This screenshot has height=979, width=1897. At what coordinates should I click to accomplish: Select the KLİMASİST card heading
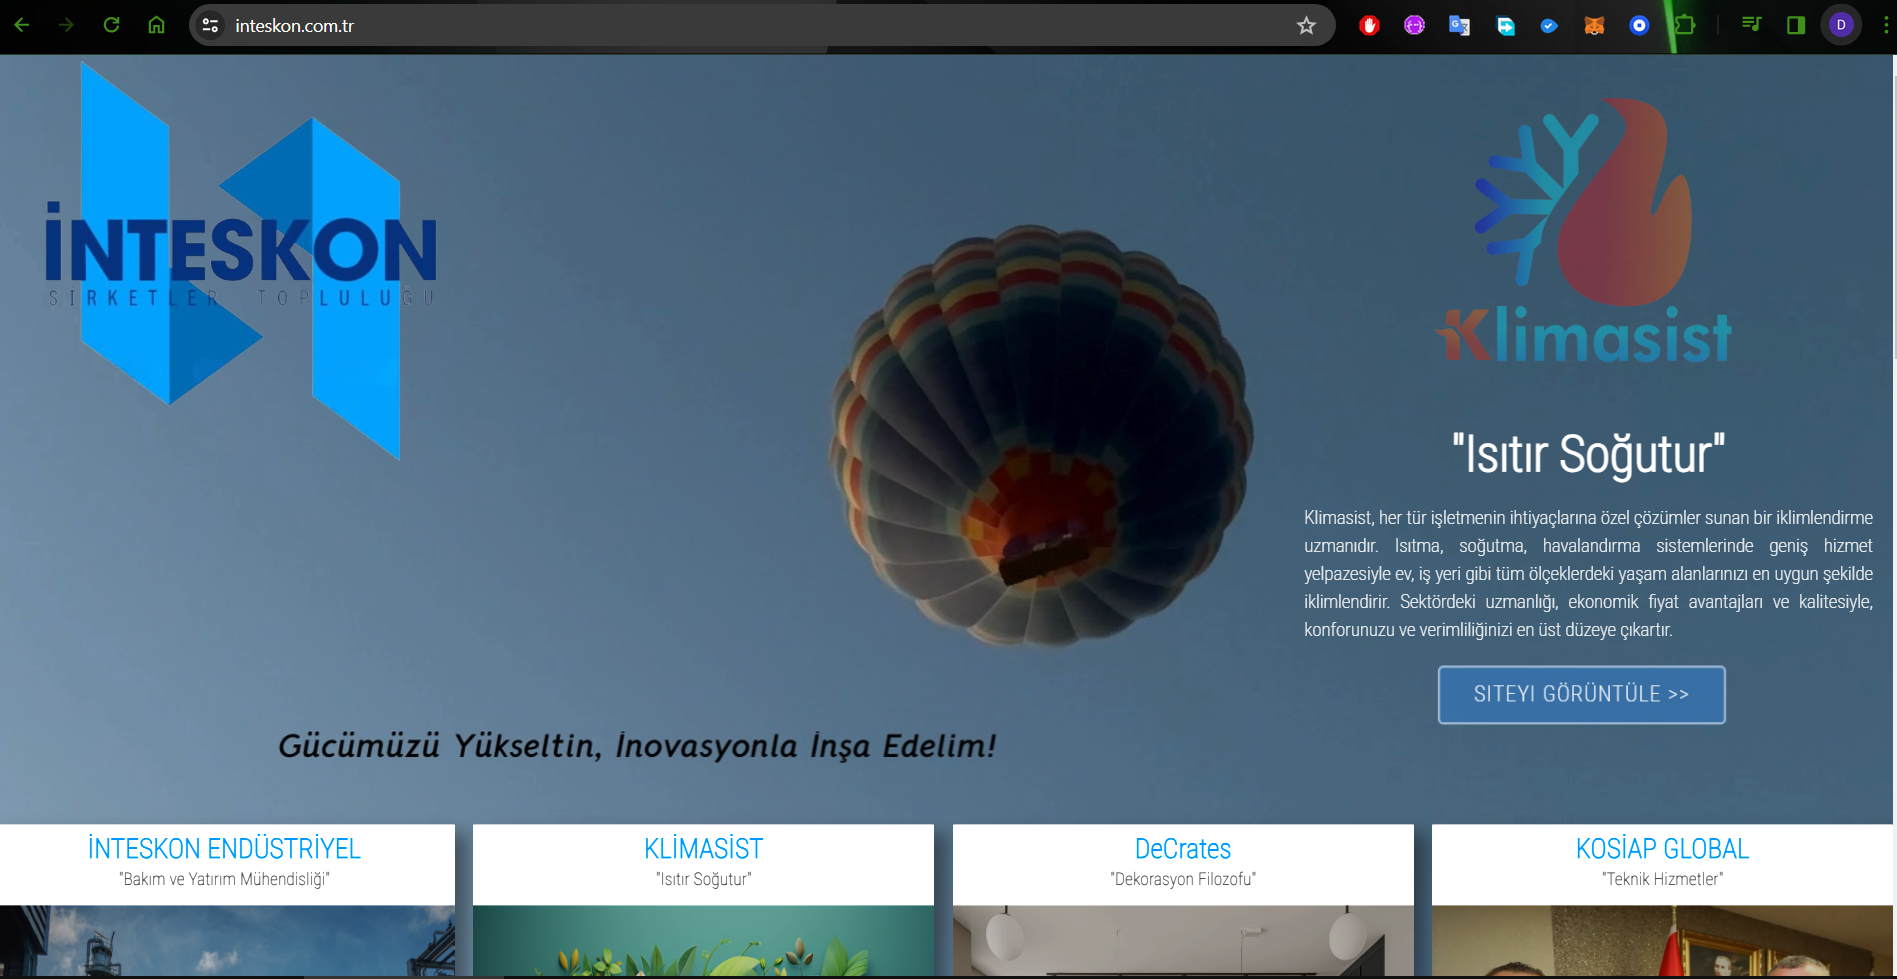coord(703,849)
